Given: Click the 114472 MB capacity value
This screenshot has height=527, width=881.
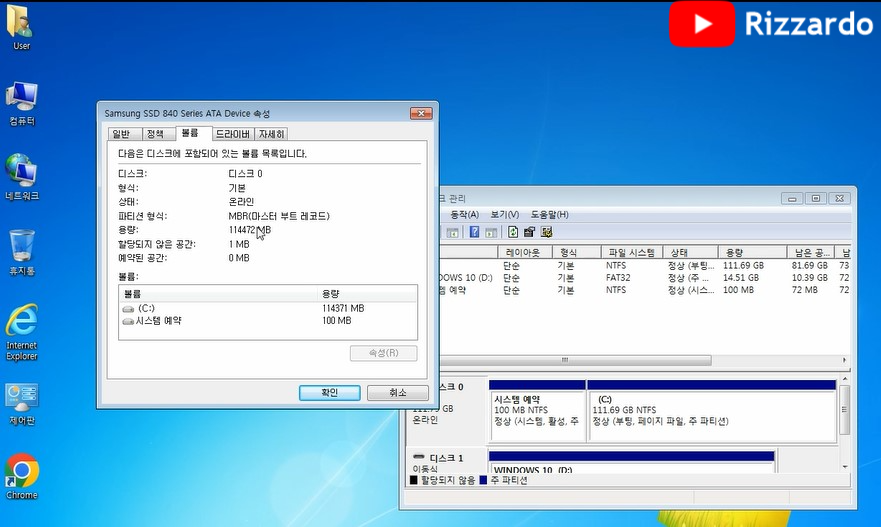Looking at the screenshot, I should [250, 230].
